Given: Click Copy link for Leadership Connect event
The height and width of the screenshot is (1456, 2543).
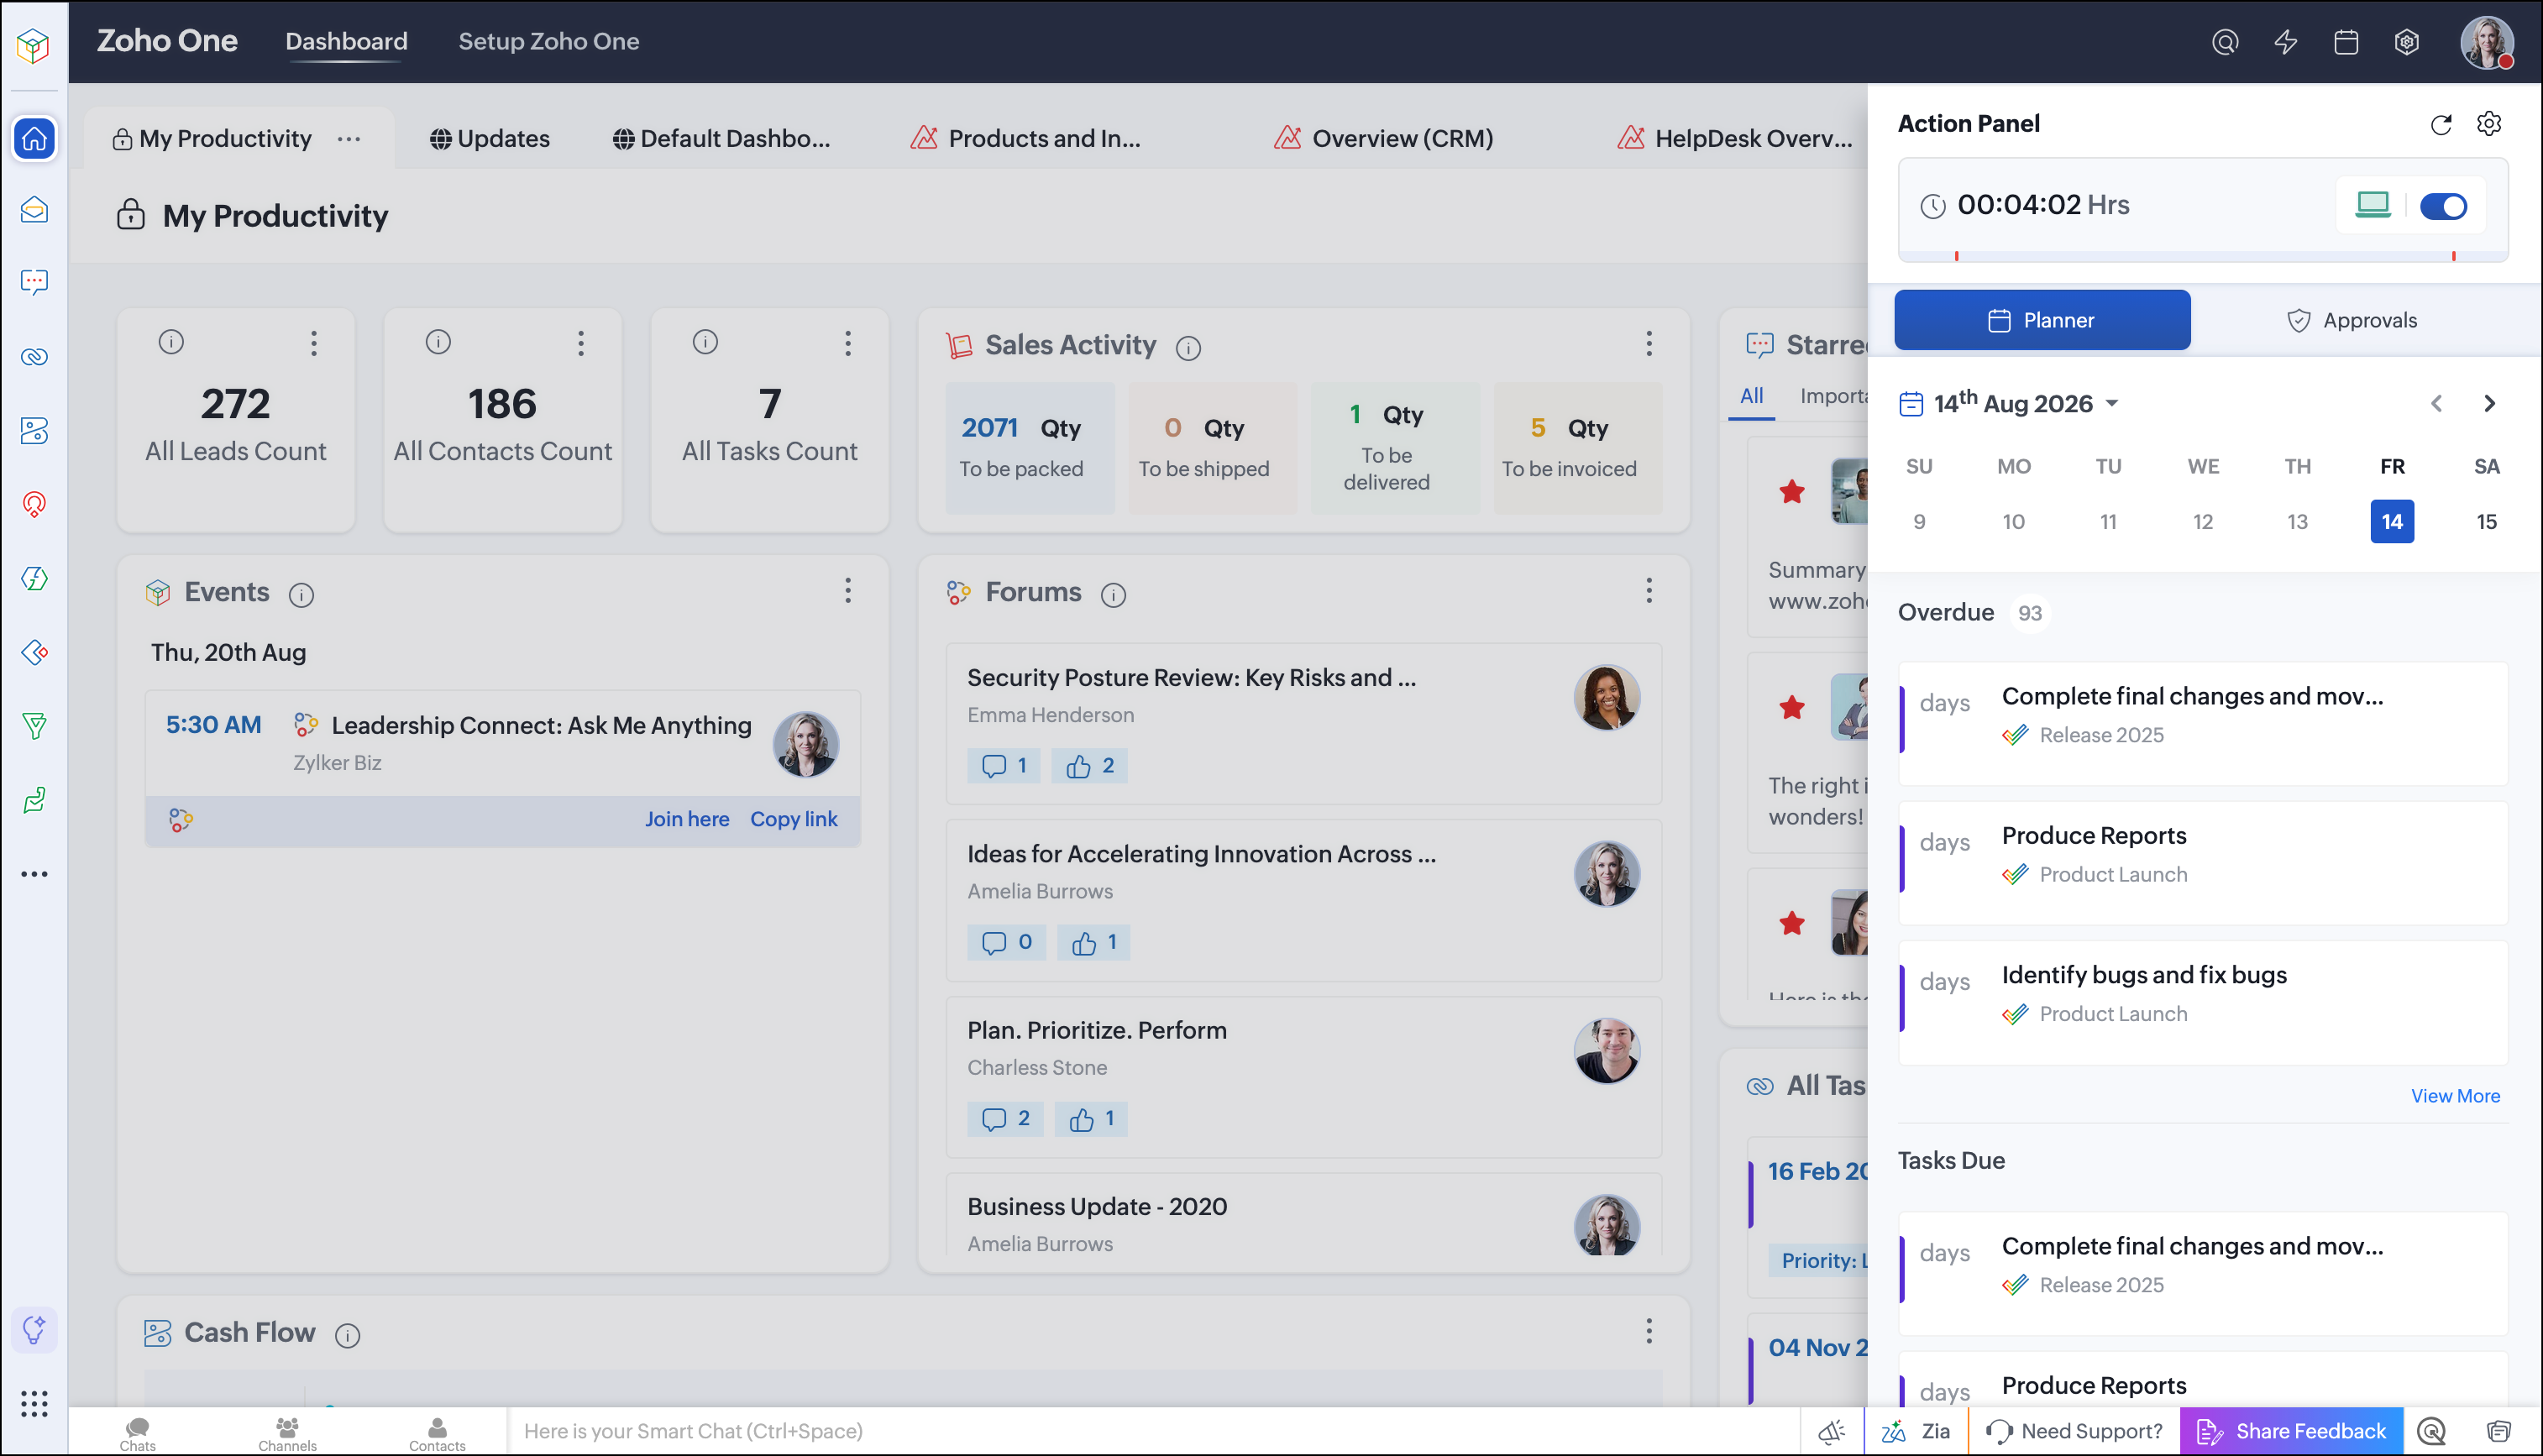Looking at the screenshot, I should pyautogui.click(x=794, y=819).
